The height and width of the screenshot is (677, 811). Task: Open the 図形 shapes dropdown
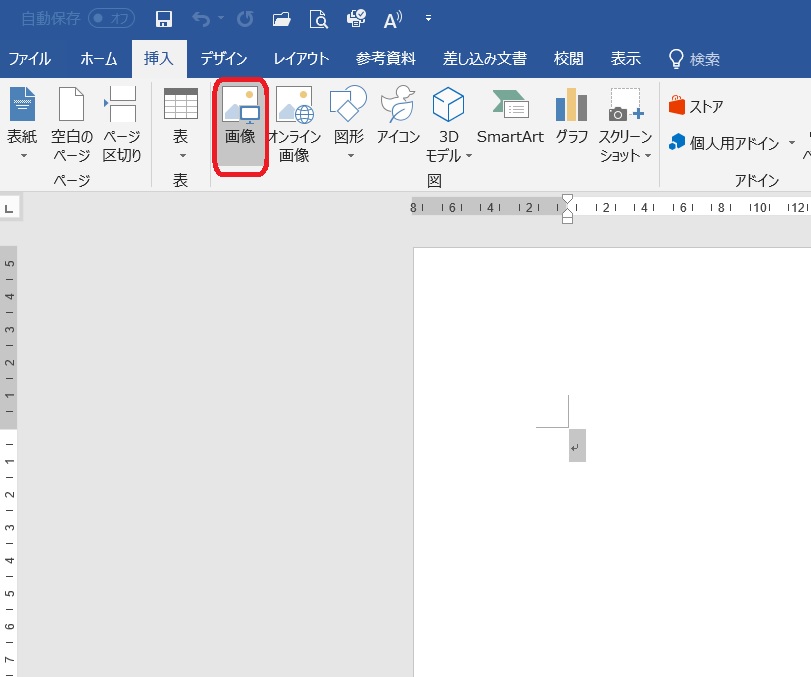point(349,124)
